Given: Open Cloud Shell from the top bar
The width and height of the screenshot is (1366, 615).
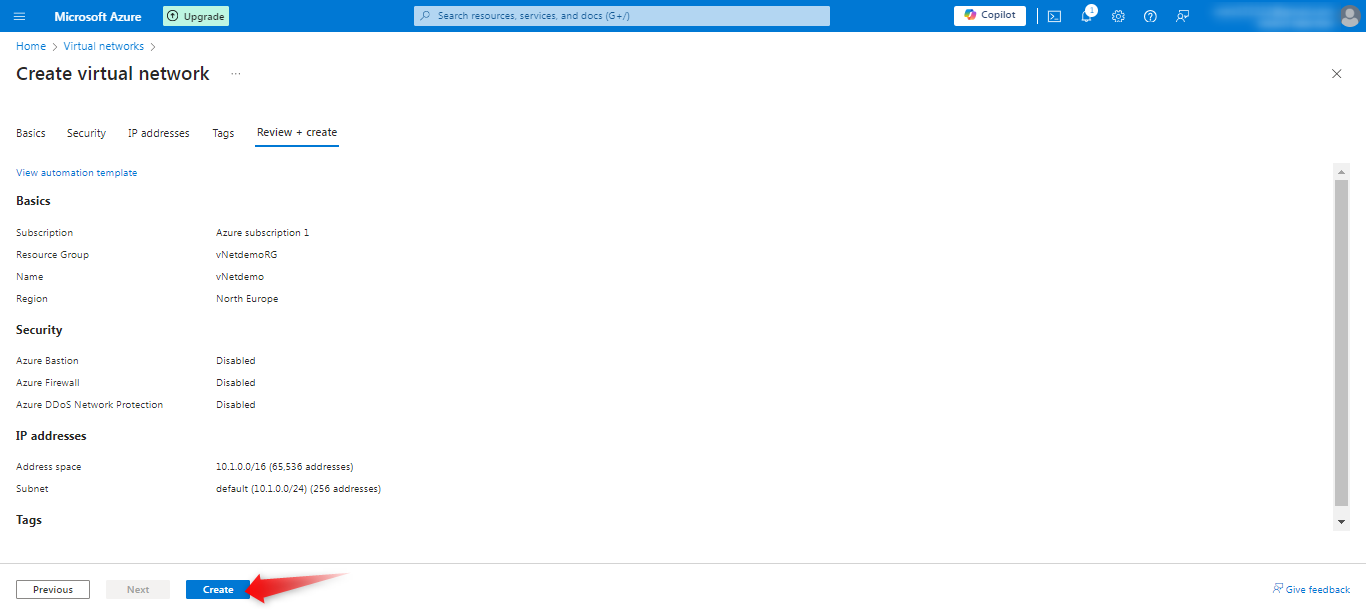Looking at the screenshot, I should pos(1054,16).
